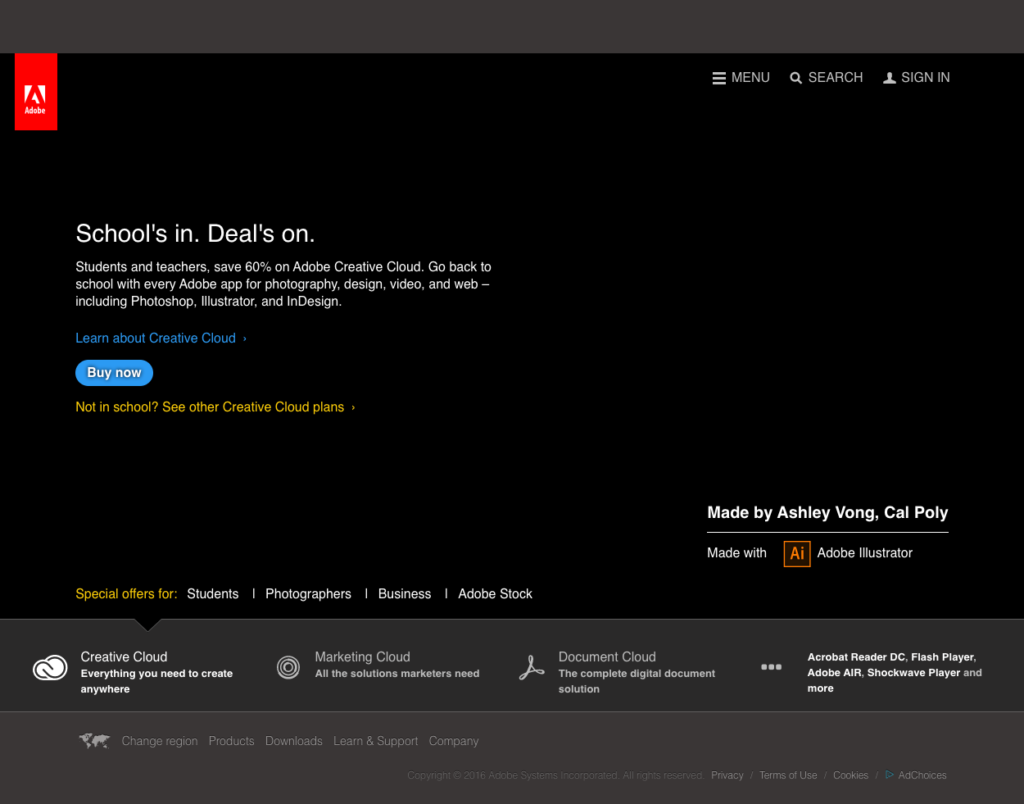Click the AdChoices icon
The height and width of the screenshot is (804, 1024).
889,775
